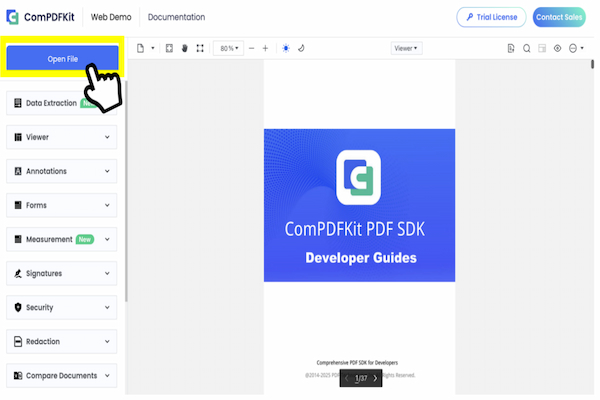Expand the Measurement sidebar section
600x400 pixels.
[62, 239]
